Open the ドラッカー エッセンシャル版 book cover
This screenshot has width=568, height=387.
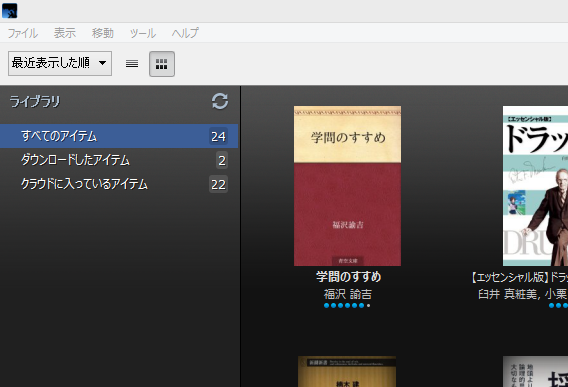[x=535, y=186]
